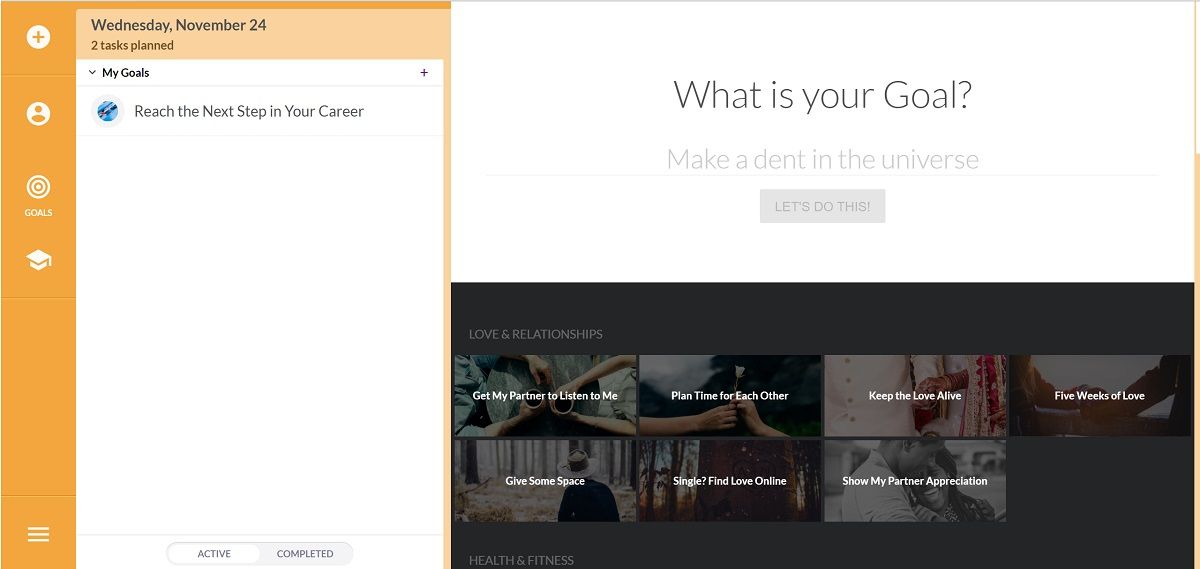The width and height of the screenshot is (1200, 569).
Task: Click the plus add icon in the sidebar
Action: tap(38, 38)
